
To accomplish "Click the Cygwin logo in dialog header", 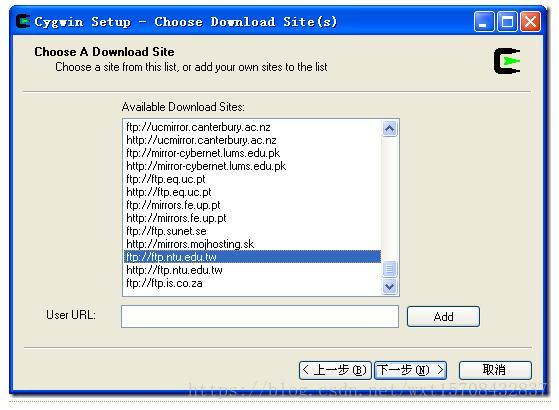I will [507, 61].
